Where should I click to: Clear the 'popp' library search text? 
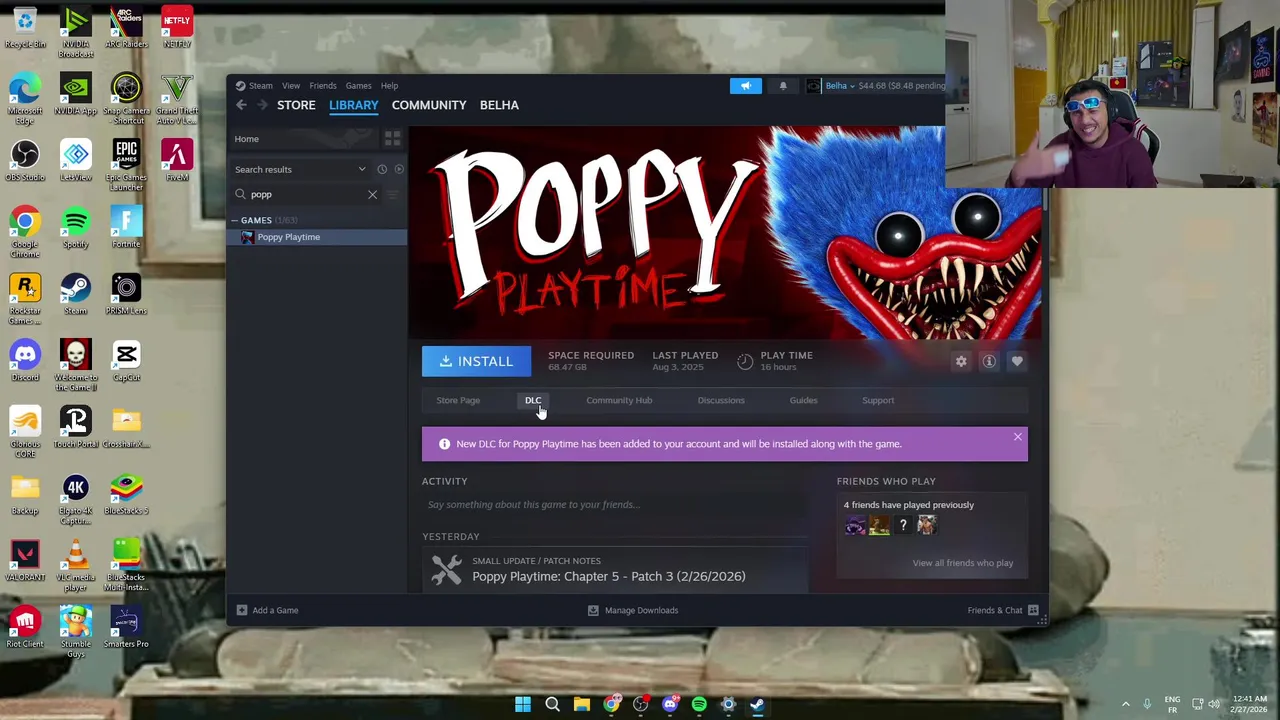[x=372, y=194]
